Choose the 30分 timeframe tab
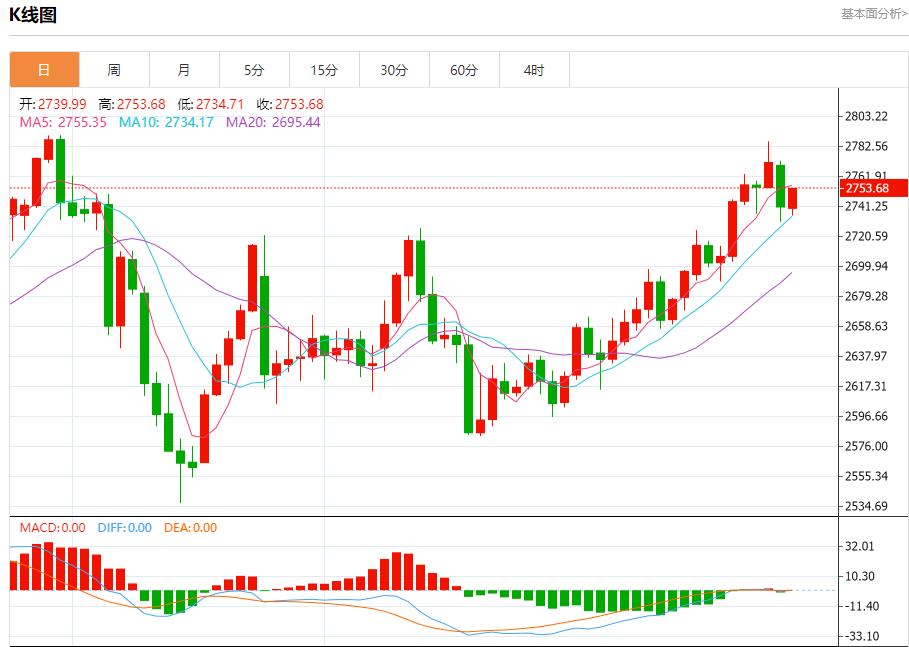This screenshot has height=647, width=909. click(394, 70)
